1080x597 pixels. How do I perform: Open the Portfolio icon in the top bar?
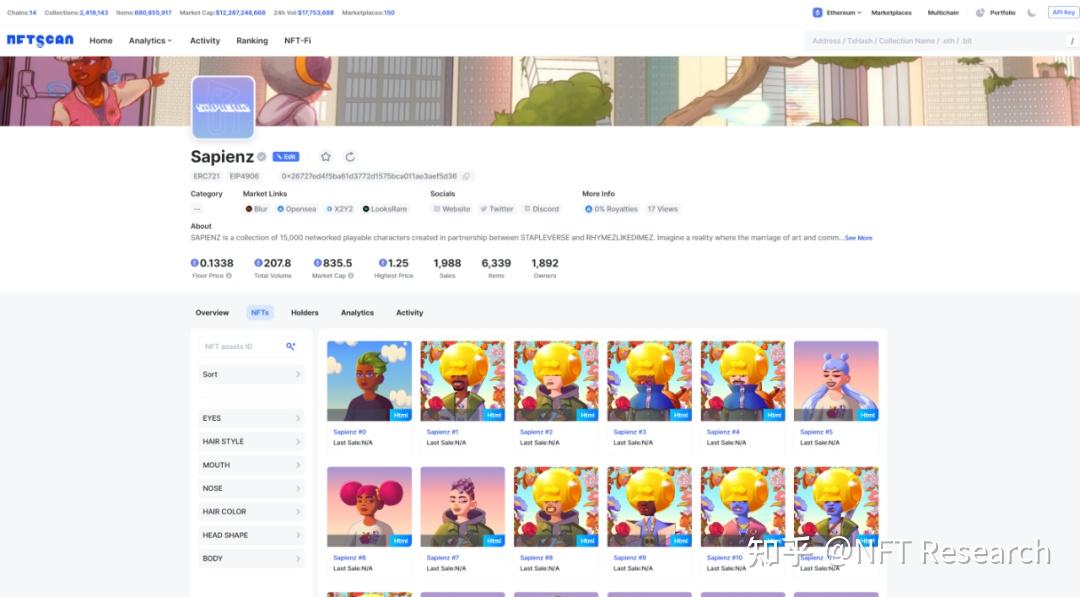tap(980, 12)
